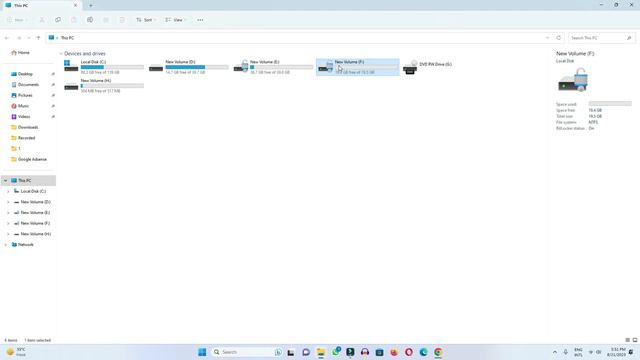Open the folder named 1 in sidebar
Screen dimensions: 640x360
[x=16, y=148]
